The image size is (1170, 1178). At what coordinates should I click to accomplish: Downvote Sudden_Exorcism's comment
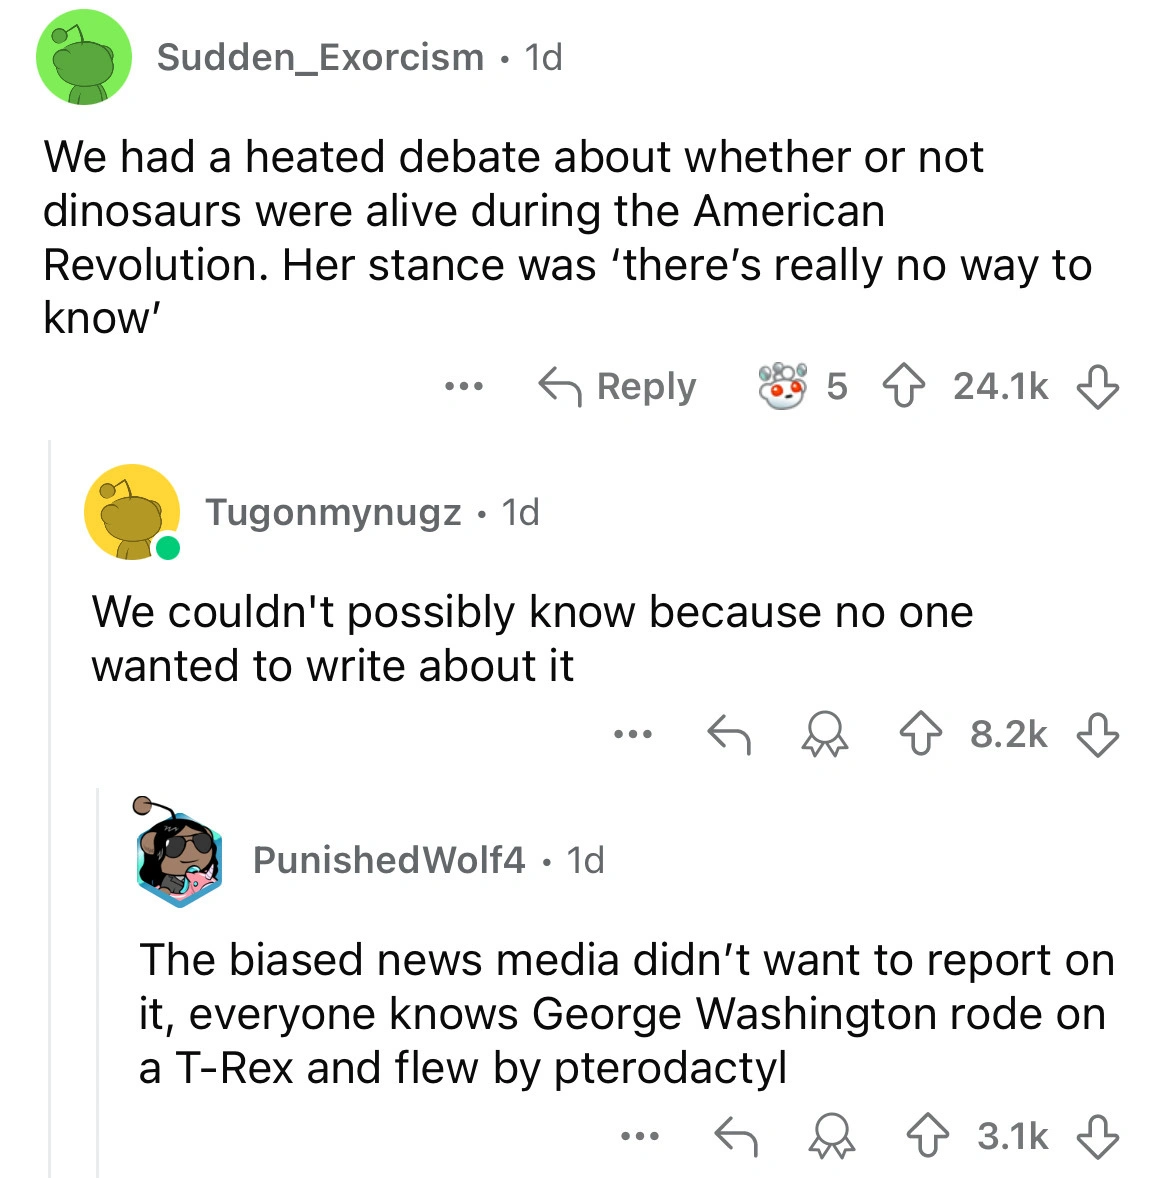[x=1096, y=386]
